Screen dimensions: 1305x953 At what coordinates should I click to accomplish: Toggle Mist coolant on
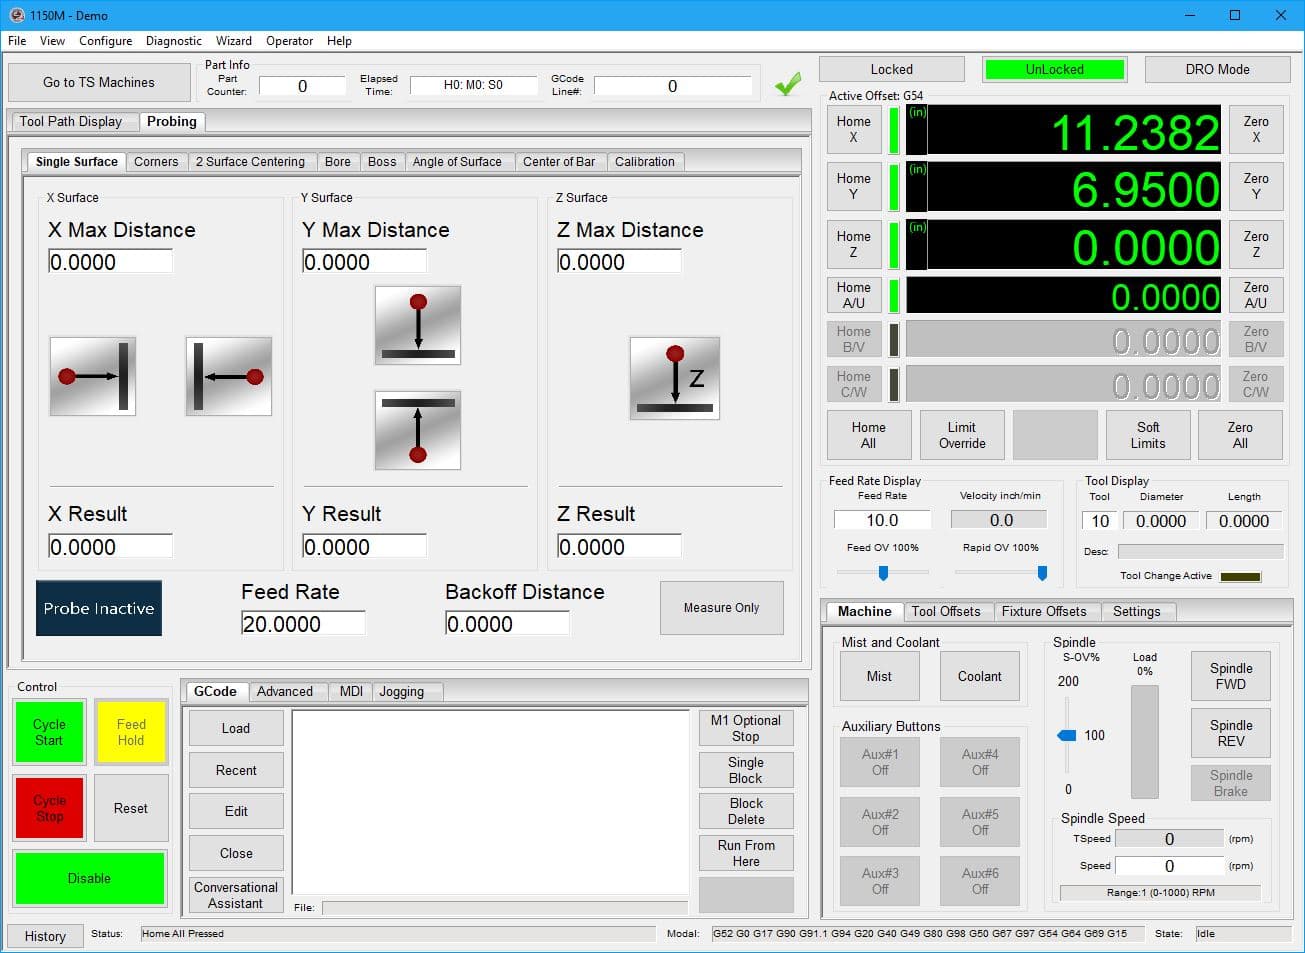879,675
